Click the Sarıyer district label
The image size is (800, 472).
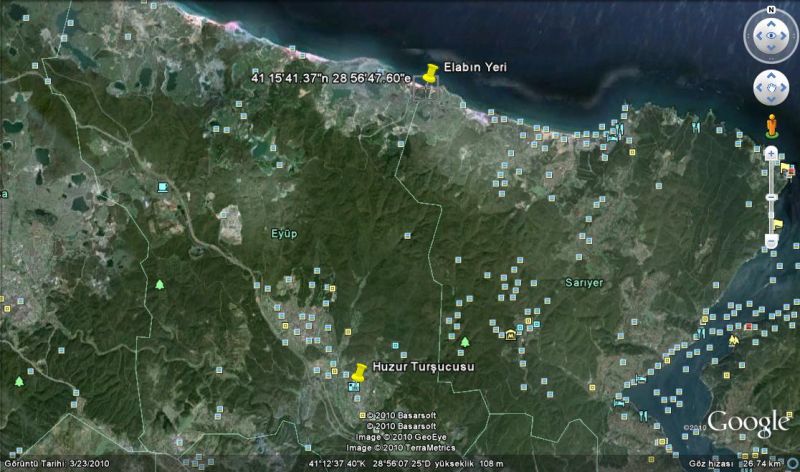(585, 283)
